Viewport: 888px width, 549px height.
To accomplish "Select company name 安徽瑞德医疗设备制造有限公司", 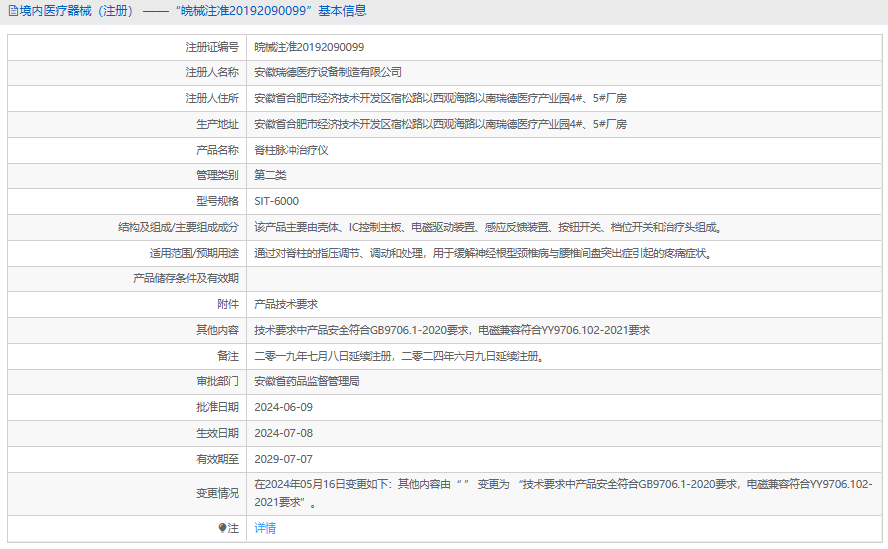I will [328, 72].
